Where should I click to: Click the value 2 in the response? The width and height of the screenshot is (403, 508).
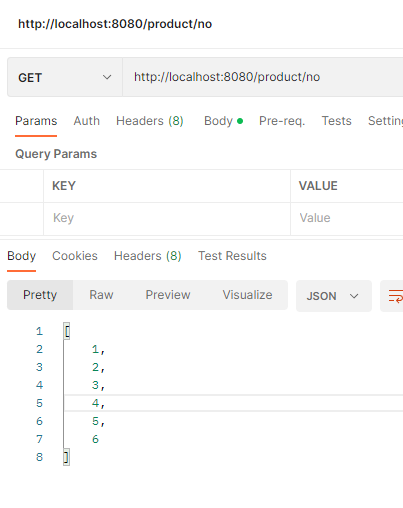[95, 367]
